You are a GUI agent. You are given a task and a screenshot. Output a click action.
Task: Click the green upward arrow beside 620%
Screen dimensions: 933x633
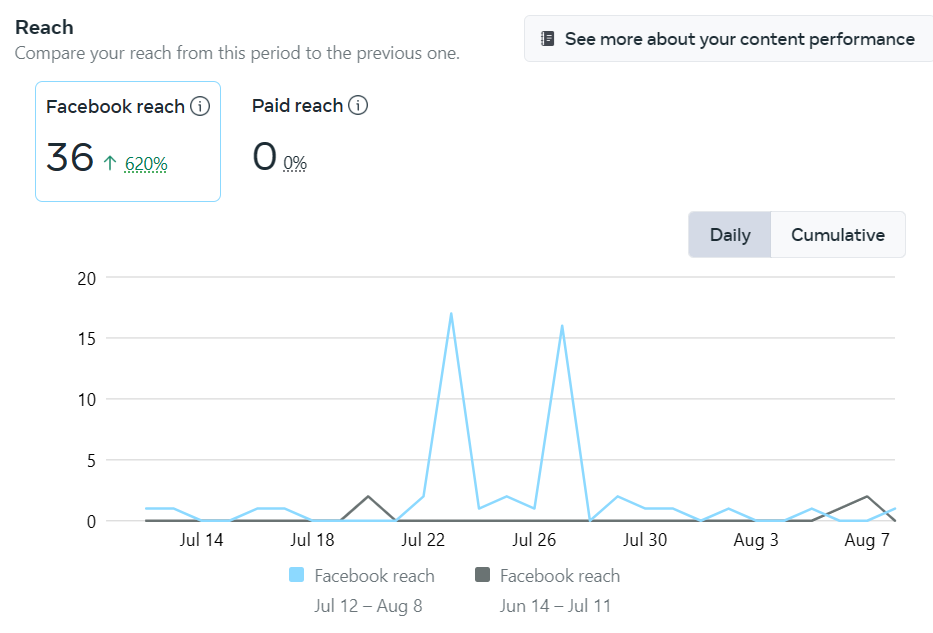click(x=110, y=162)
